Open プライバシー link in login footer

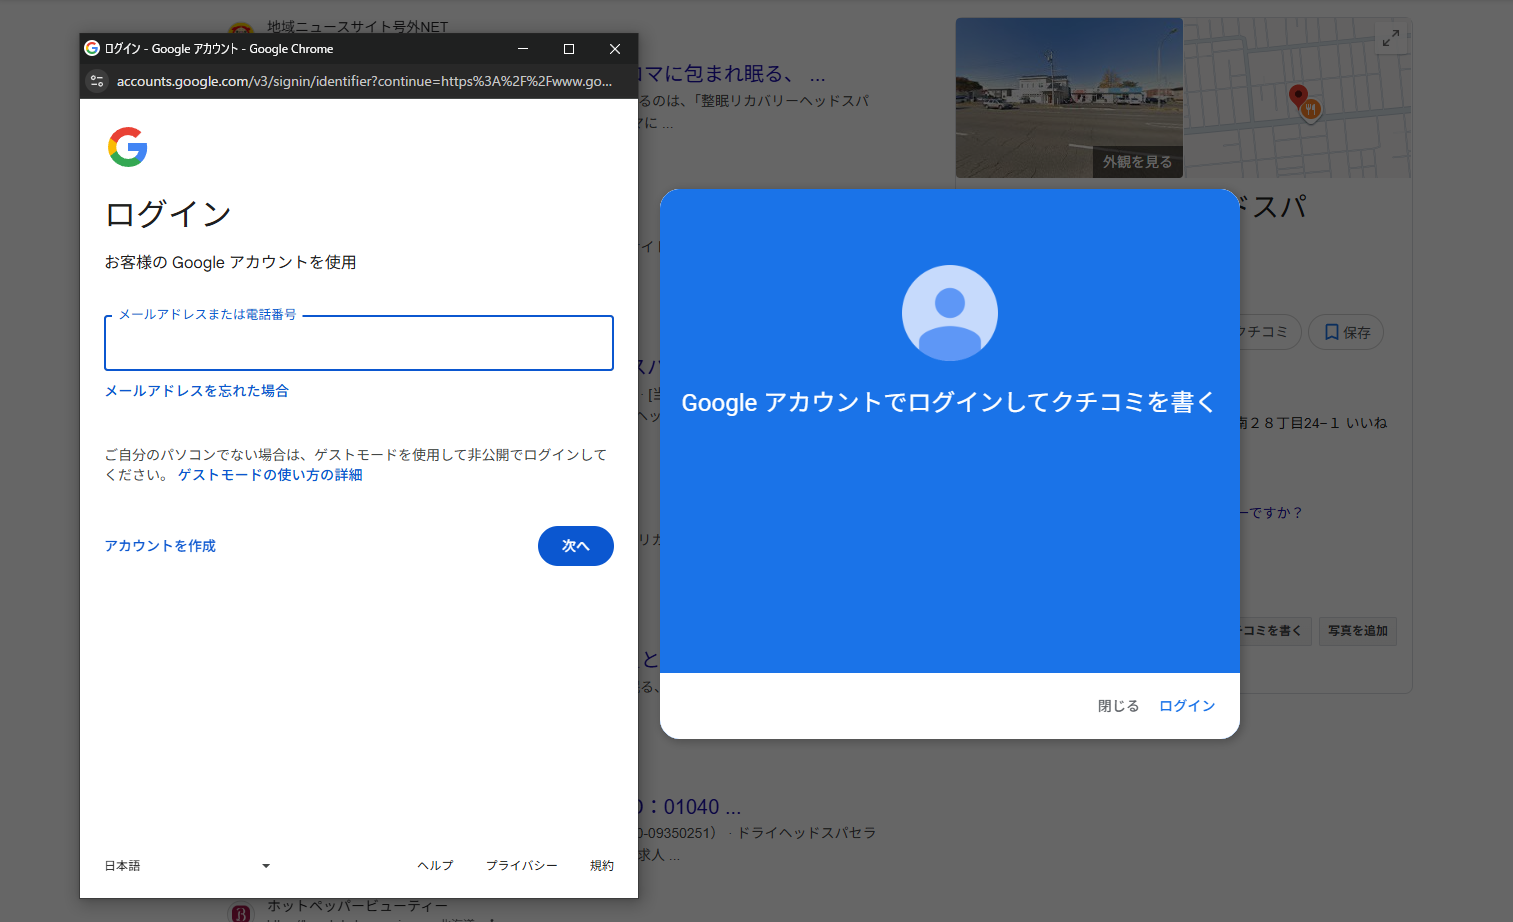tap(522, 866)
